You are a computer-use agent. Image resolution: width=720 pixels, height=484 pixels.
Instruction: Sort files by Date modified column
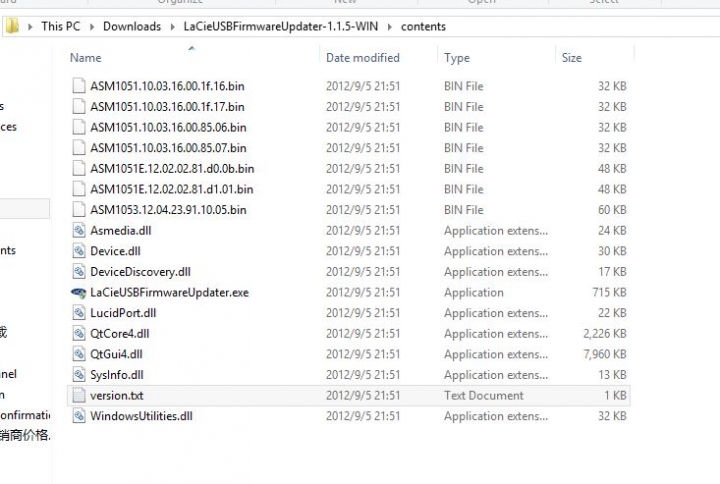click(363, 58)
